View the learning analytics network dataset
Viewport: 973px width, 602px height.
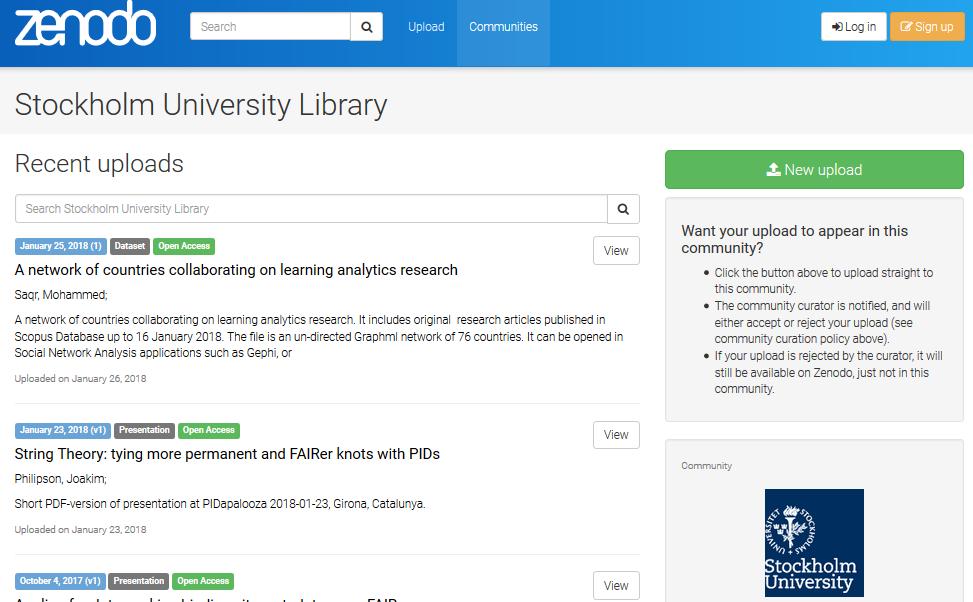pos(616,251)
